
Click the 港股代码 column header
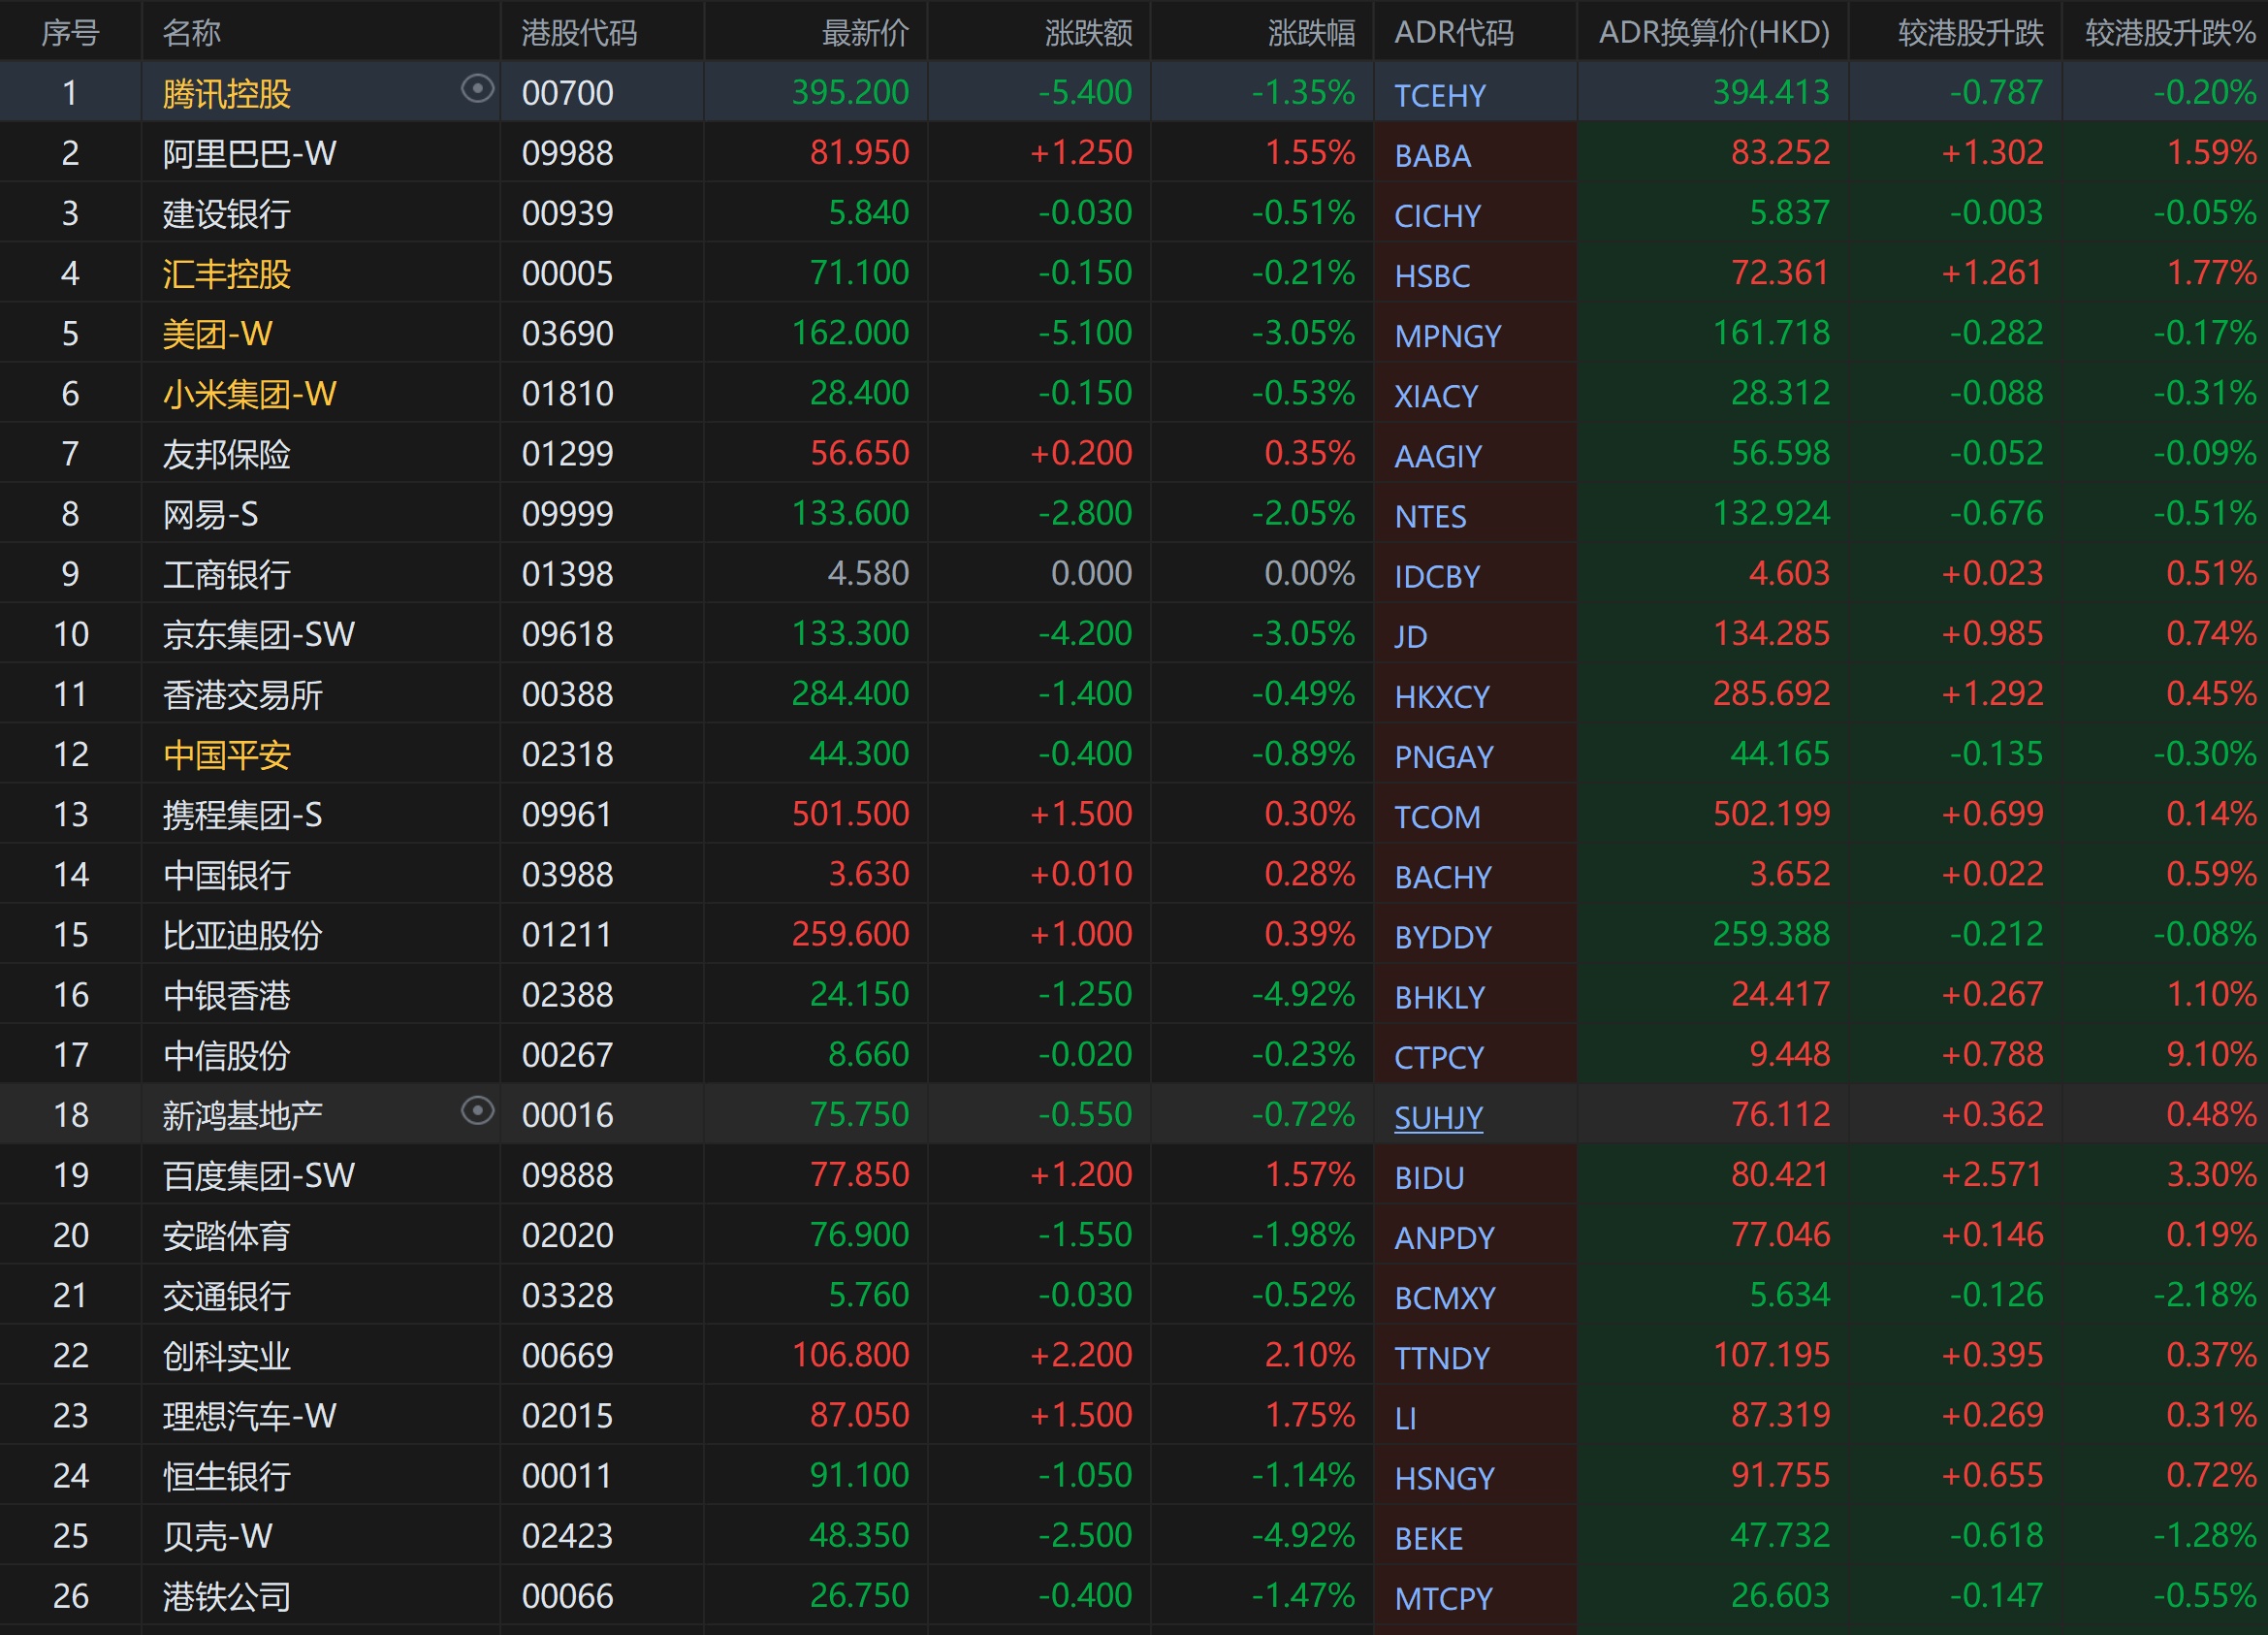pyautogui.click(x=579, y=33)
